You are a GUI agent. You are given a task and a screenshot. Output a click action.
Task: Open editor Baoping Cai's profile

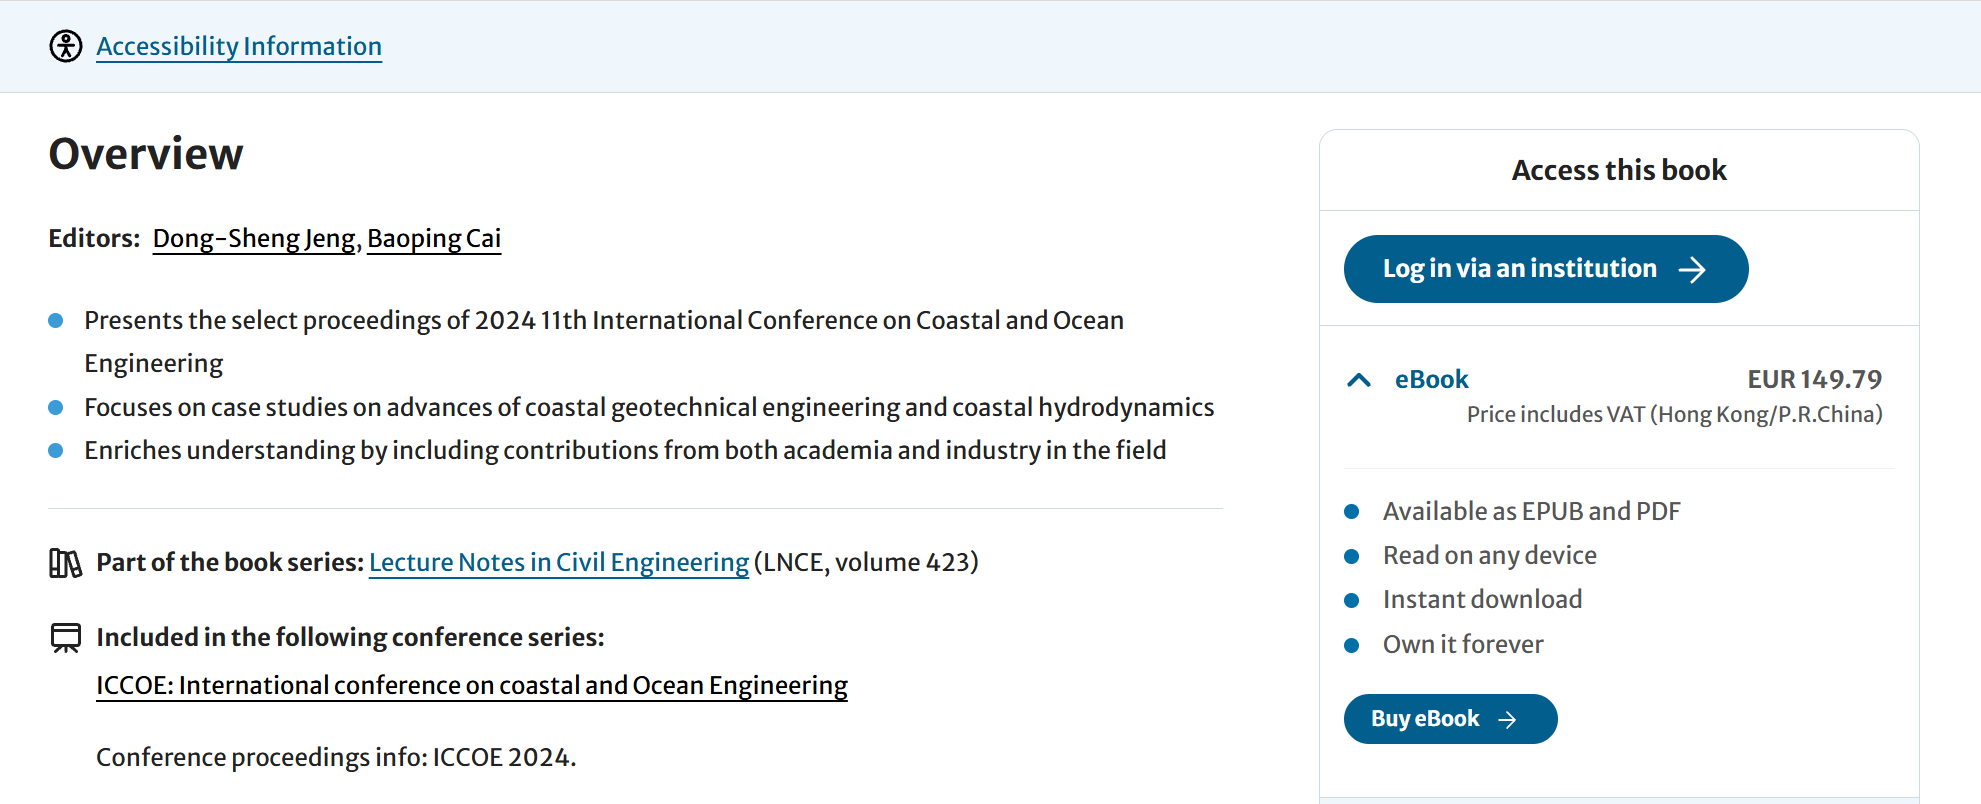(x=434, y=239)
